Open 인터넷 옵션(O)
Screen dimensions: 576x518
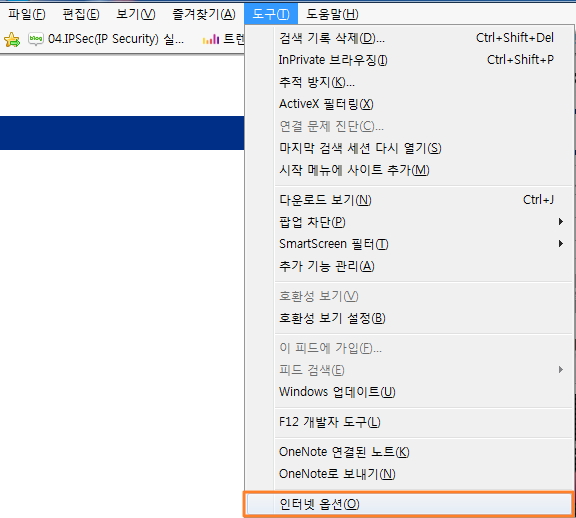pos(408,504)
